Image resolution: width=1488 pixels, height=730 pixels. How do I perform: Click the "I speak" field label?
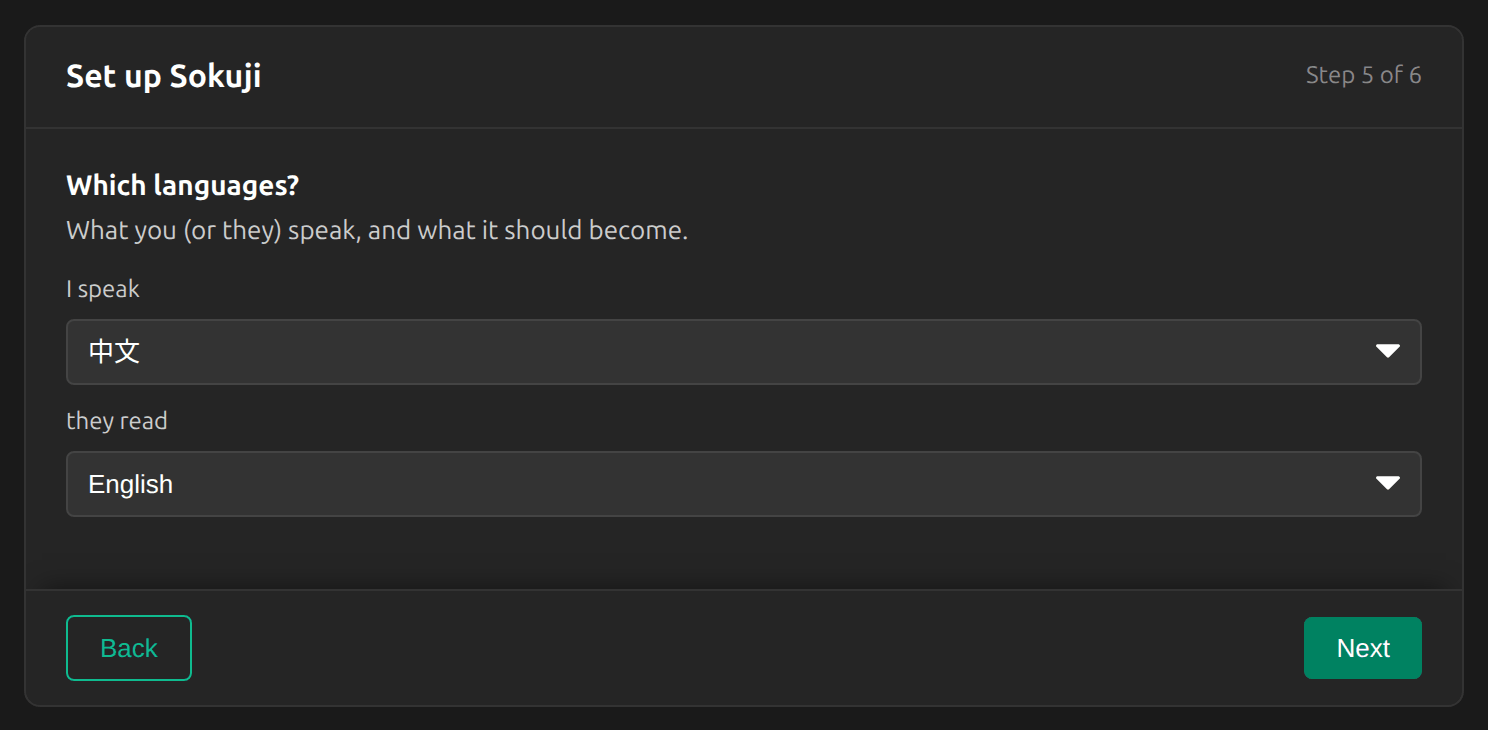pos(103,289)
